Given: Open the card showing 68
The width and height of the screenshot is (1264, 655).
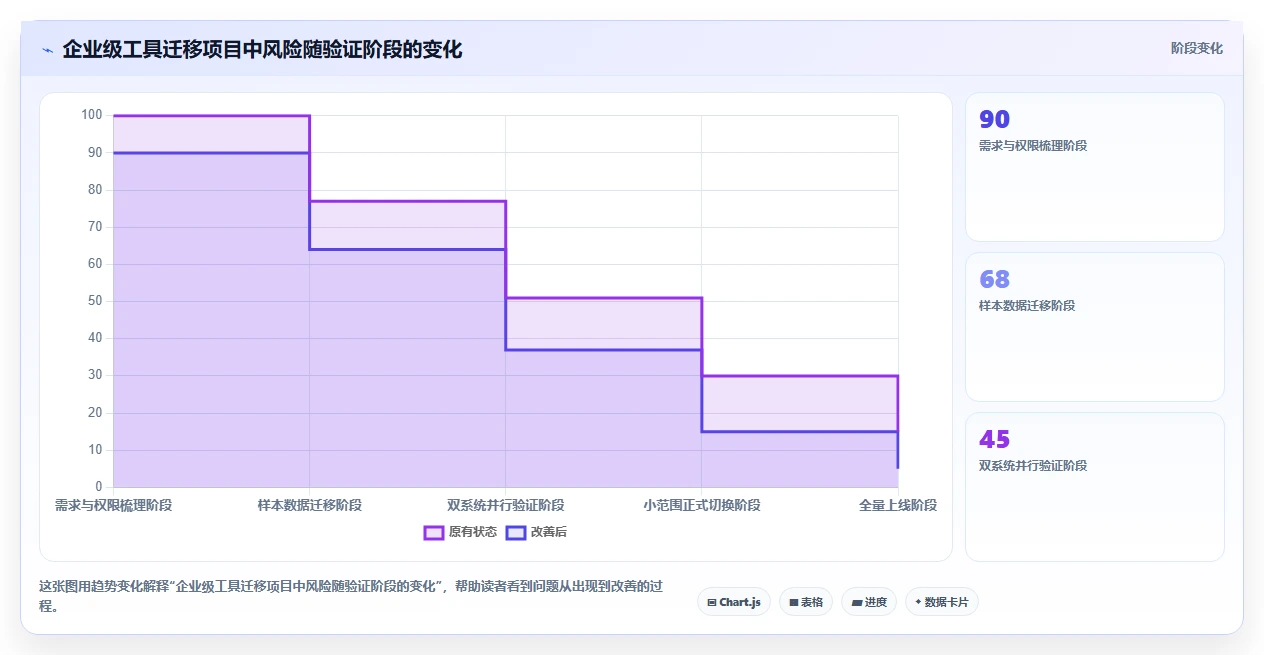Looking at the screenshot, I should pos(1094,327).
